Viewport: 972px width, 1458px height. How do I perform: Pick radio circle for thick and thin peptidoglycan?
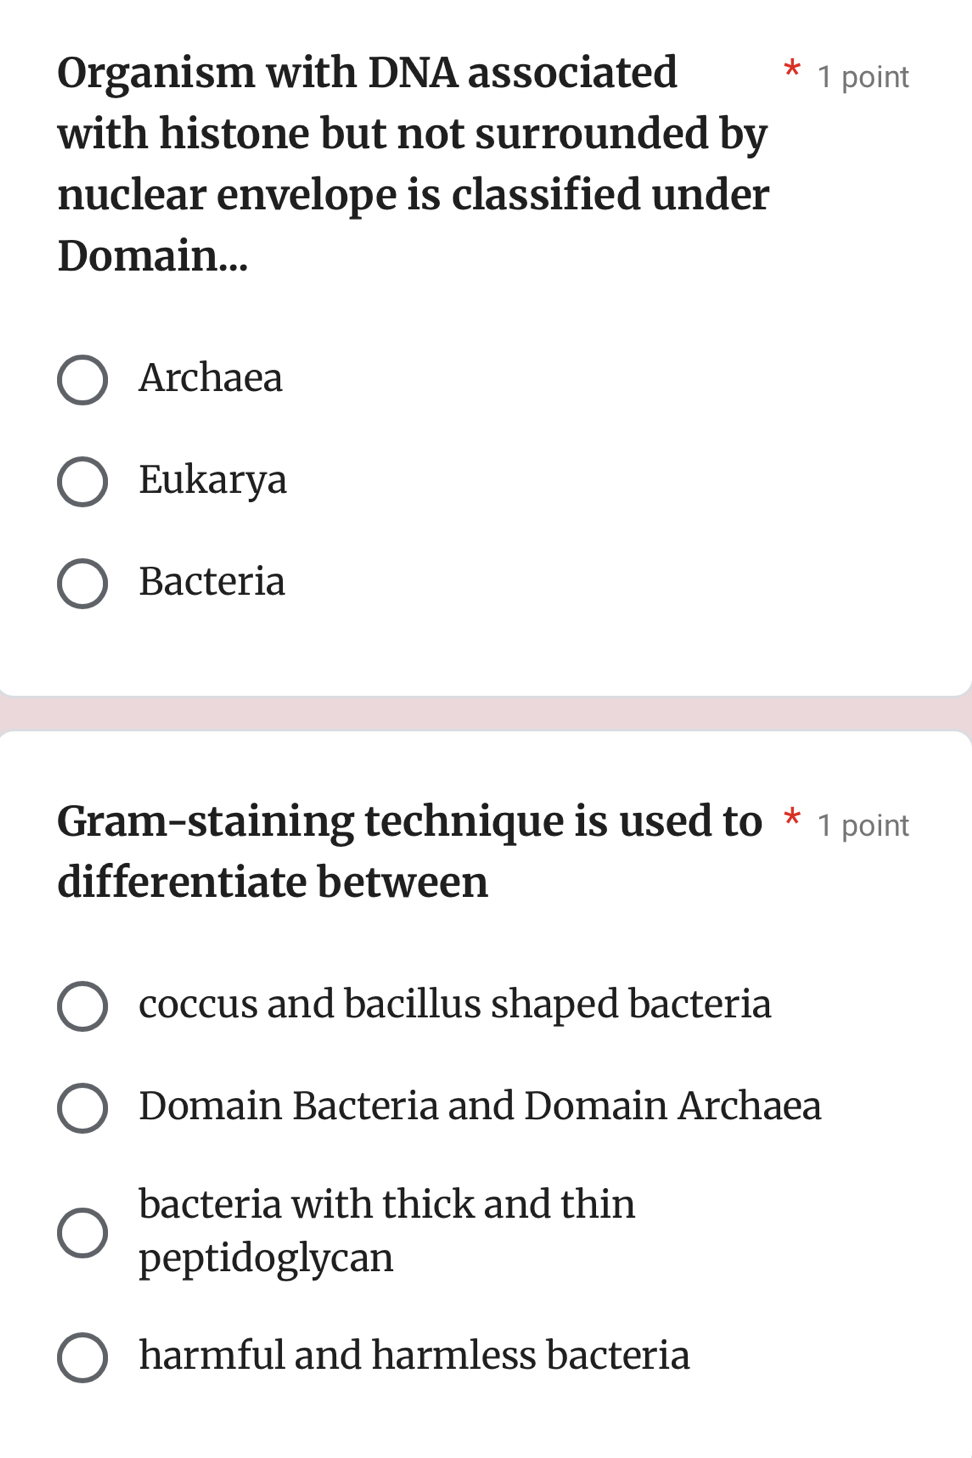coord(82,1232)
